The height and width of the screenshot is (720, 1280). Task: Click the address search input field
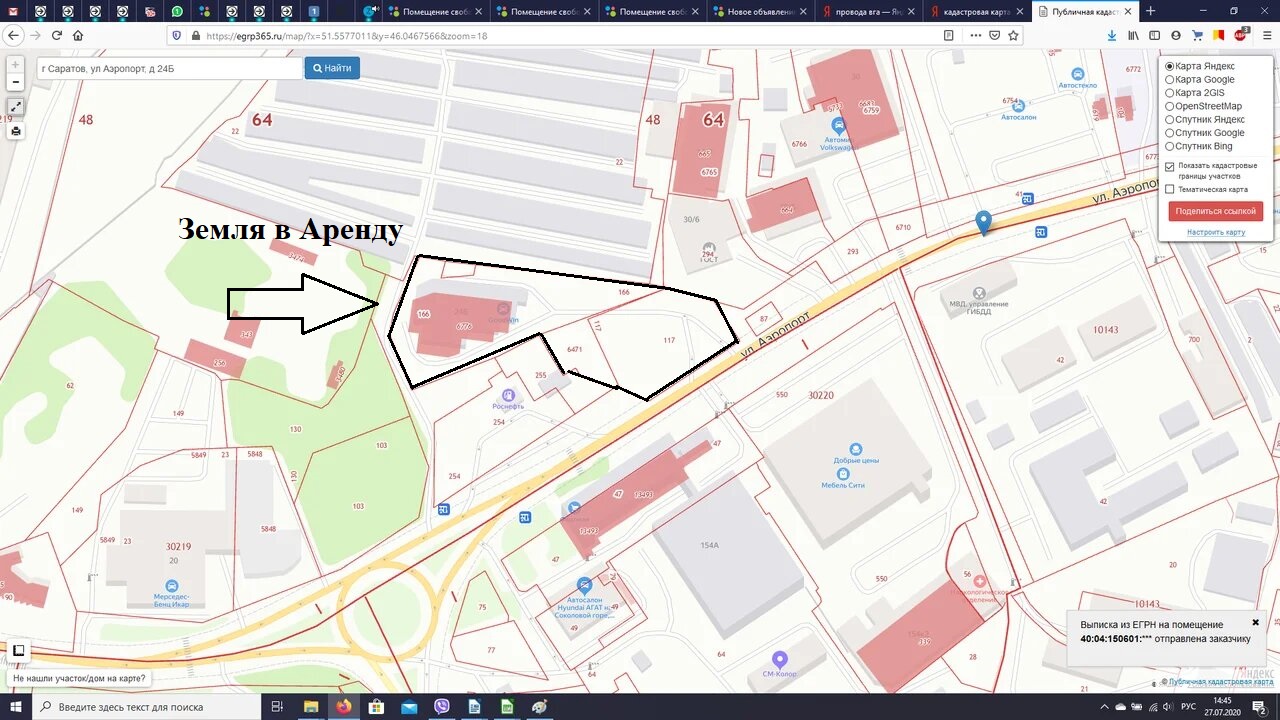(168, 68)
